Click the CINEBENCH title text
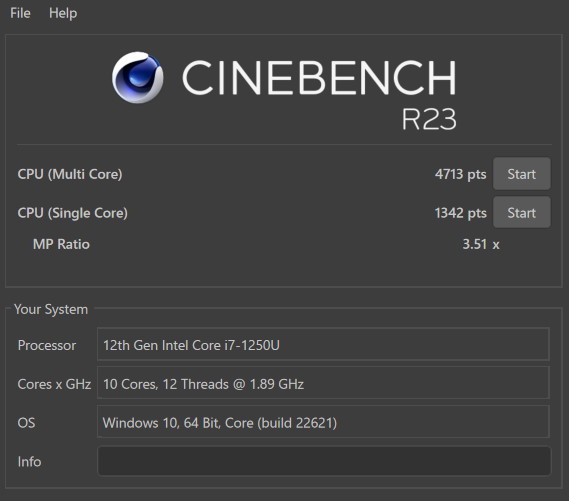This screenshot has height=501, width=569. click(x=319, y=78)
